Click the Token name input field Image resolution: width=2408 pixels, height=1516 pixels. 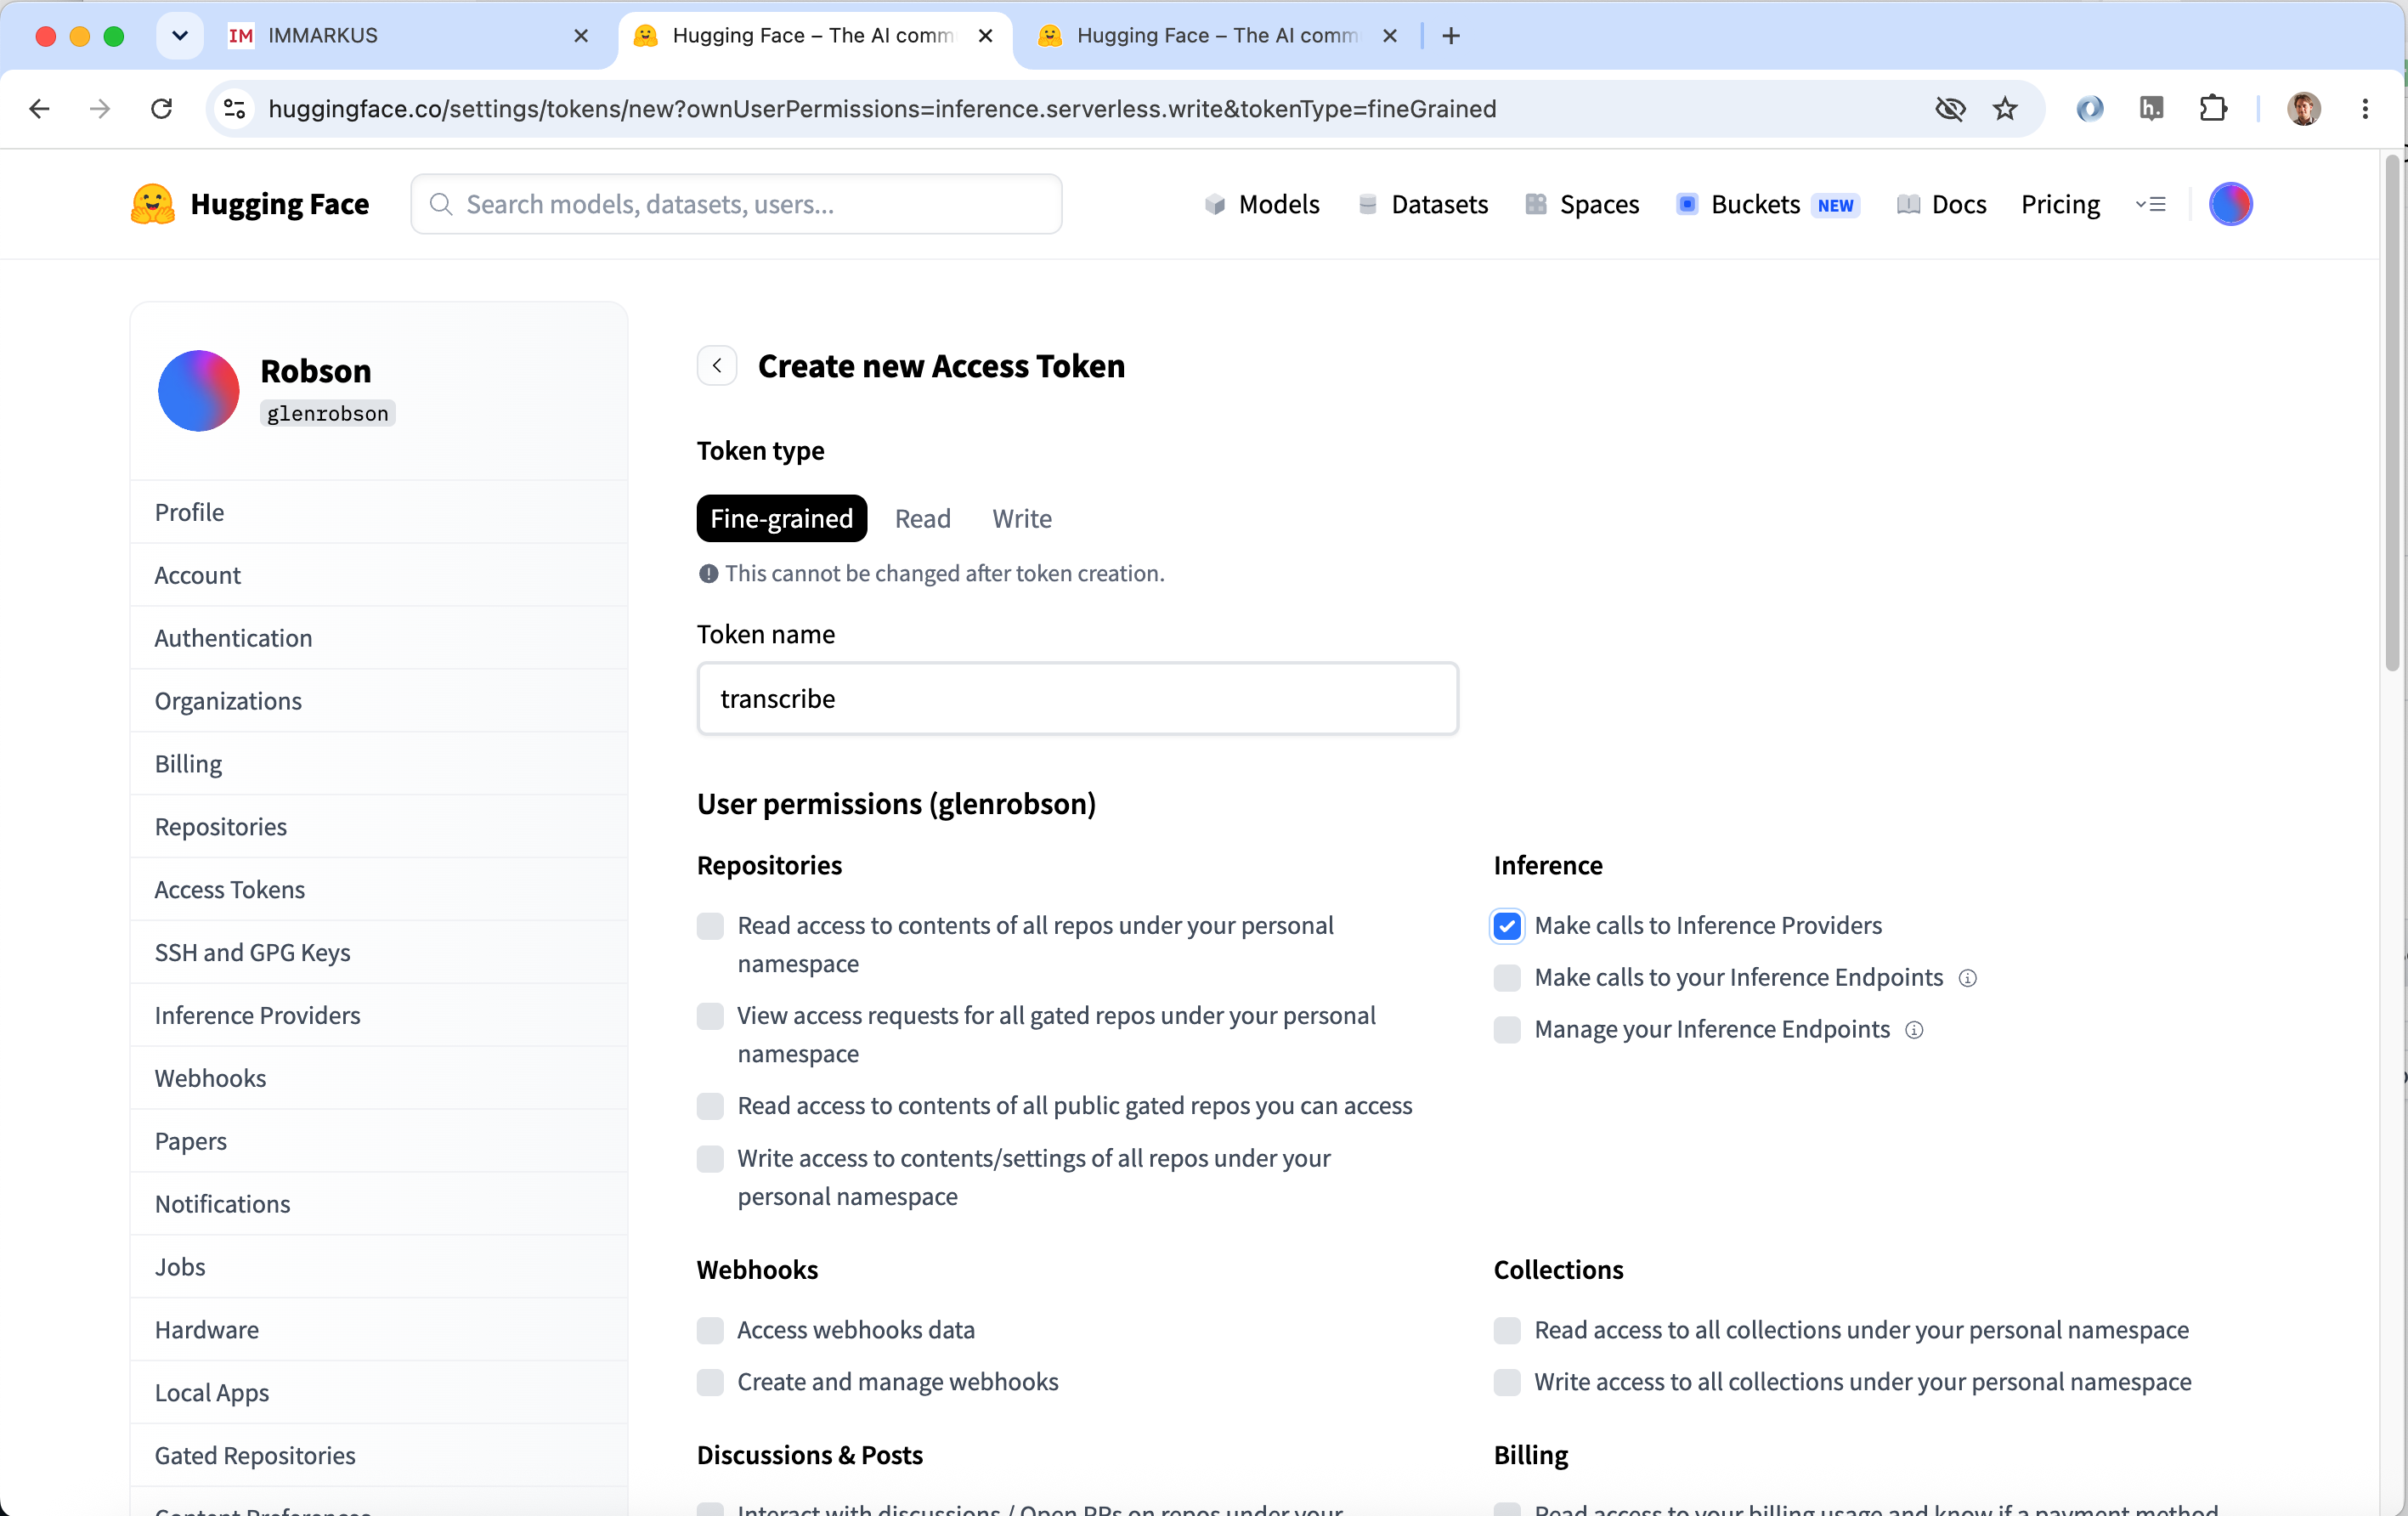[x=1077, y=699]
